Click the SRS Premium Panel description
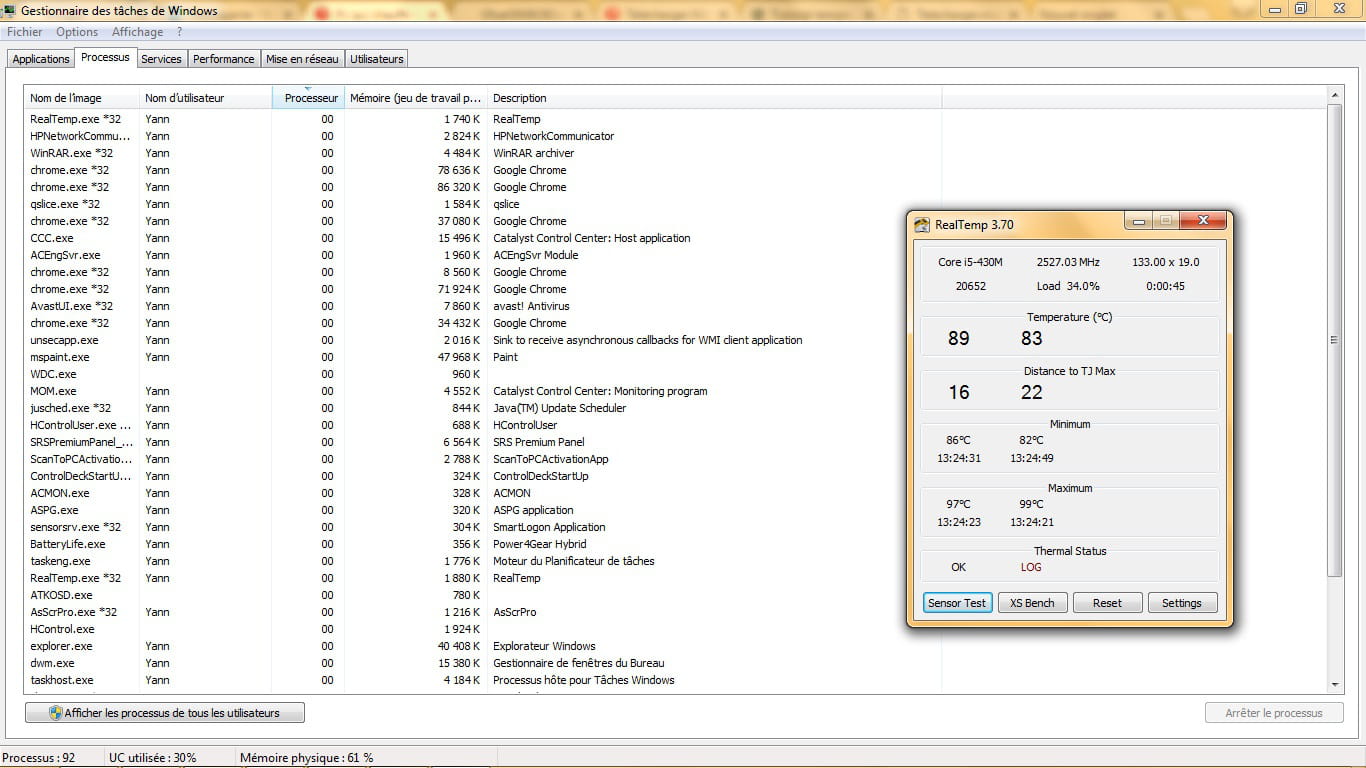The height and width of the screenshot is (768, 1366). 539,442
